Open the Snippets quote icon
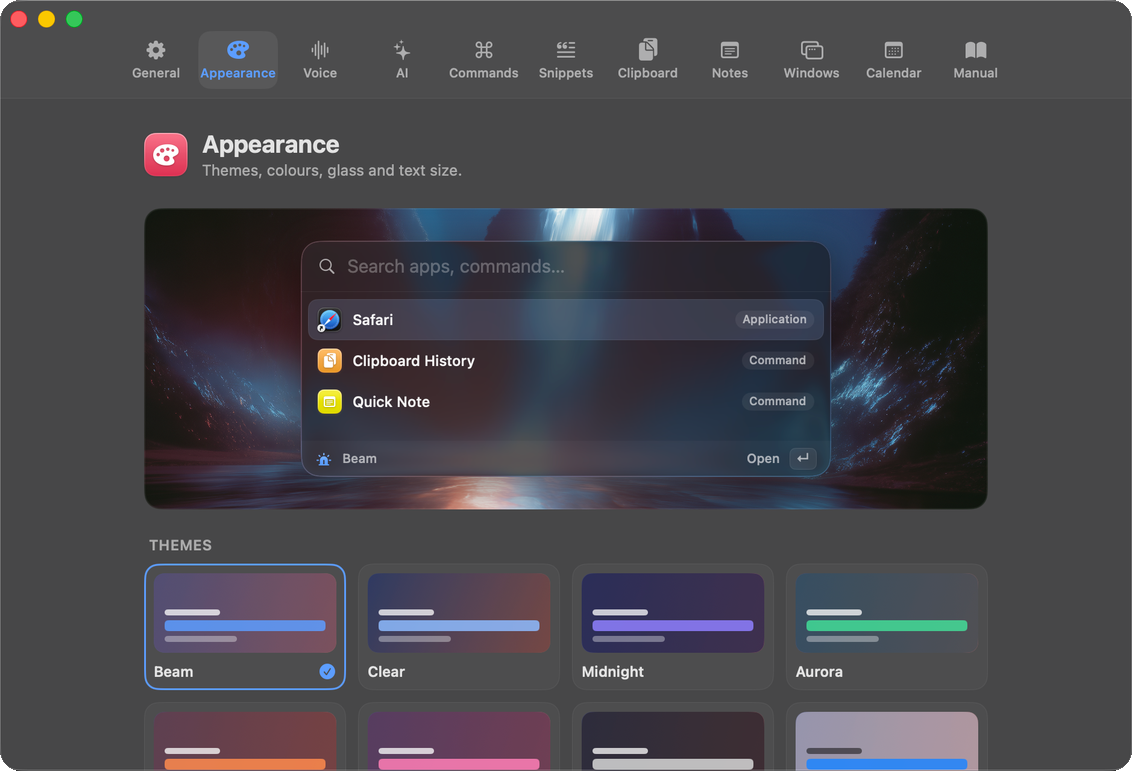1132x771 pixels. pos(566,50)
